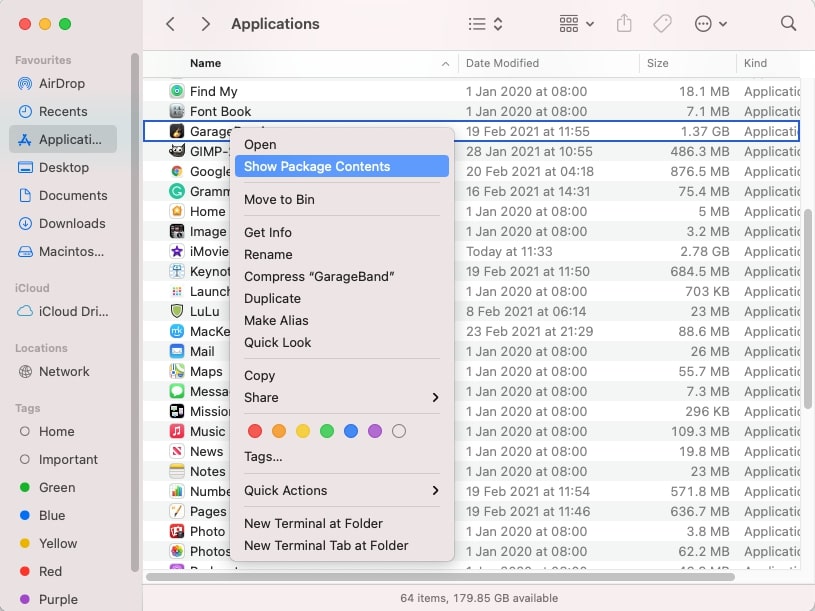This screenshot has height=611, width=815.
Task: Apply the purple tag colour dot
Action: [x=375, y=431]
